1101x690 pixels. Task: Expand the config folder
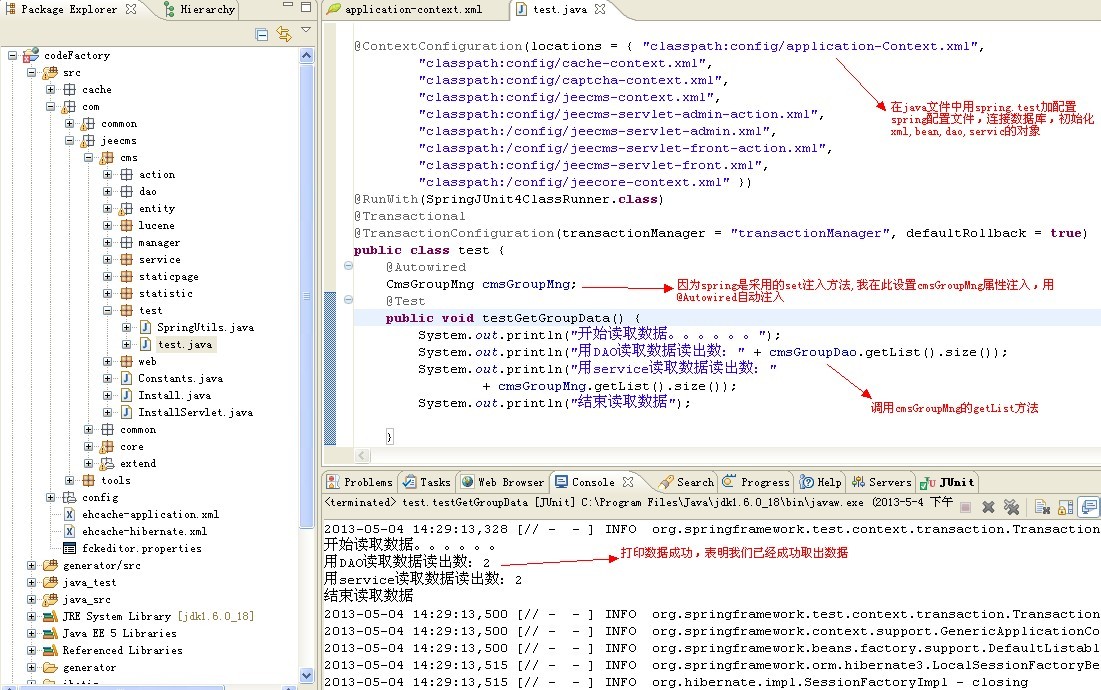pyautogui.click(x=51, y=498)
